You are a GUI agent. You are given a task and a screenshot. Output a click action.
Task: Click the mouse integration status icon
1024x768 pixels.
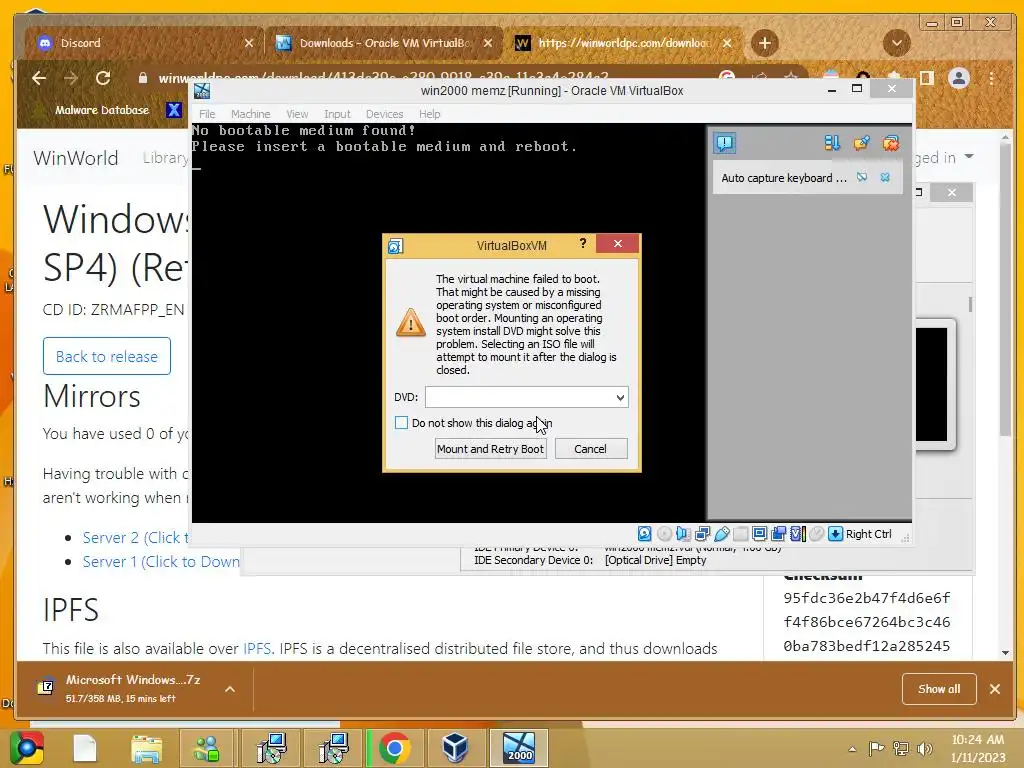(816, 534)
